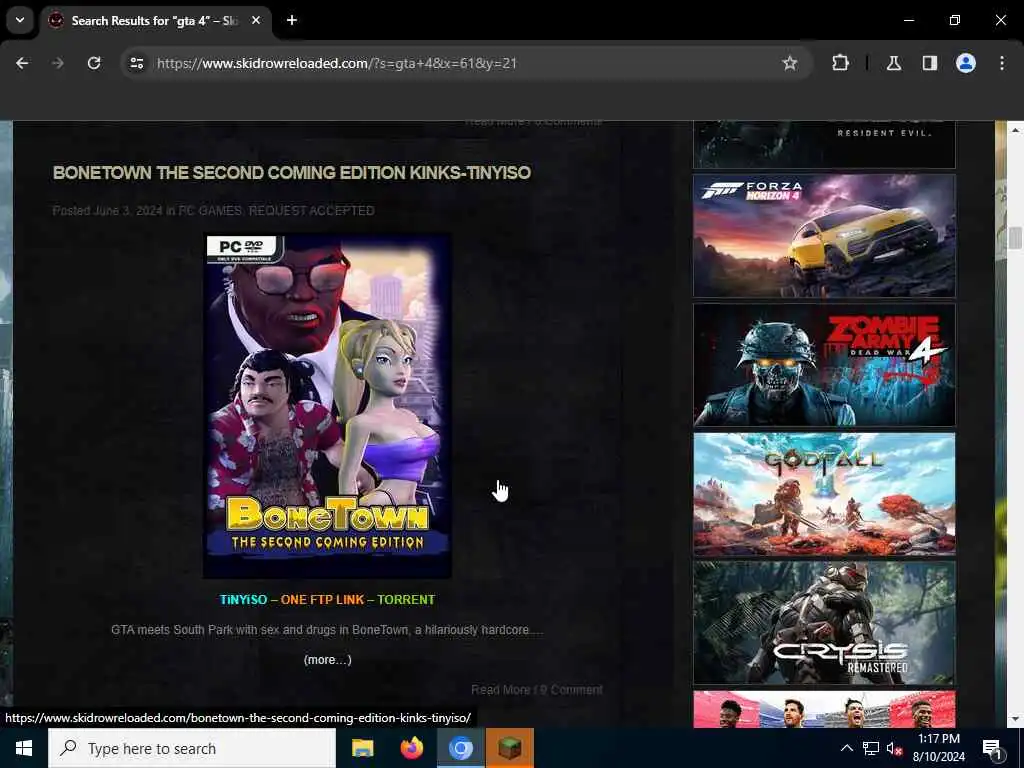Open the REQUEST ACCEPTED category link
Screen dimensions: 1024x768
[x=312, y=210]
